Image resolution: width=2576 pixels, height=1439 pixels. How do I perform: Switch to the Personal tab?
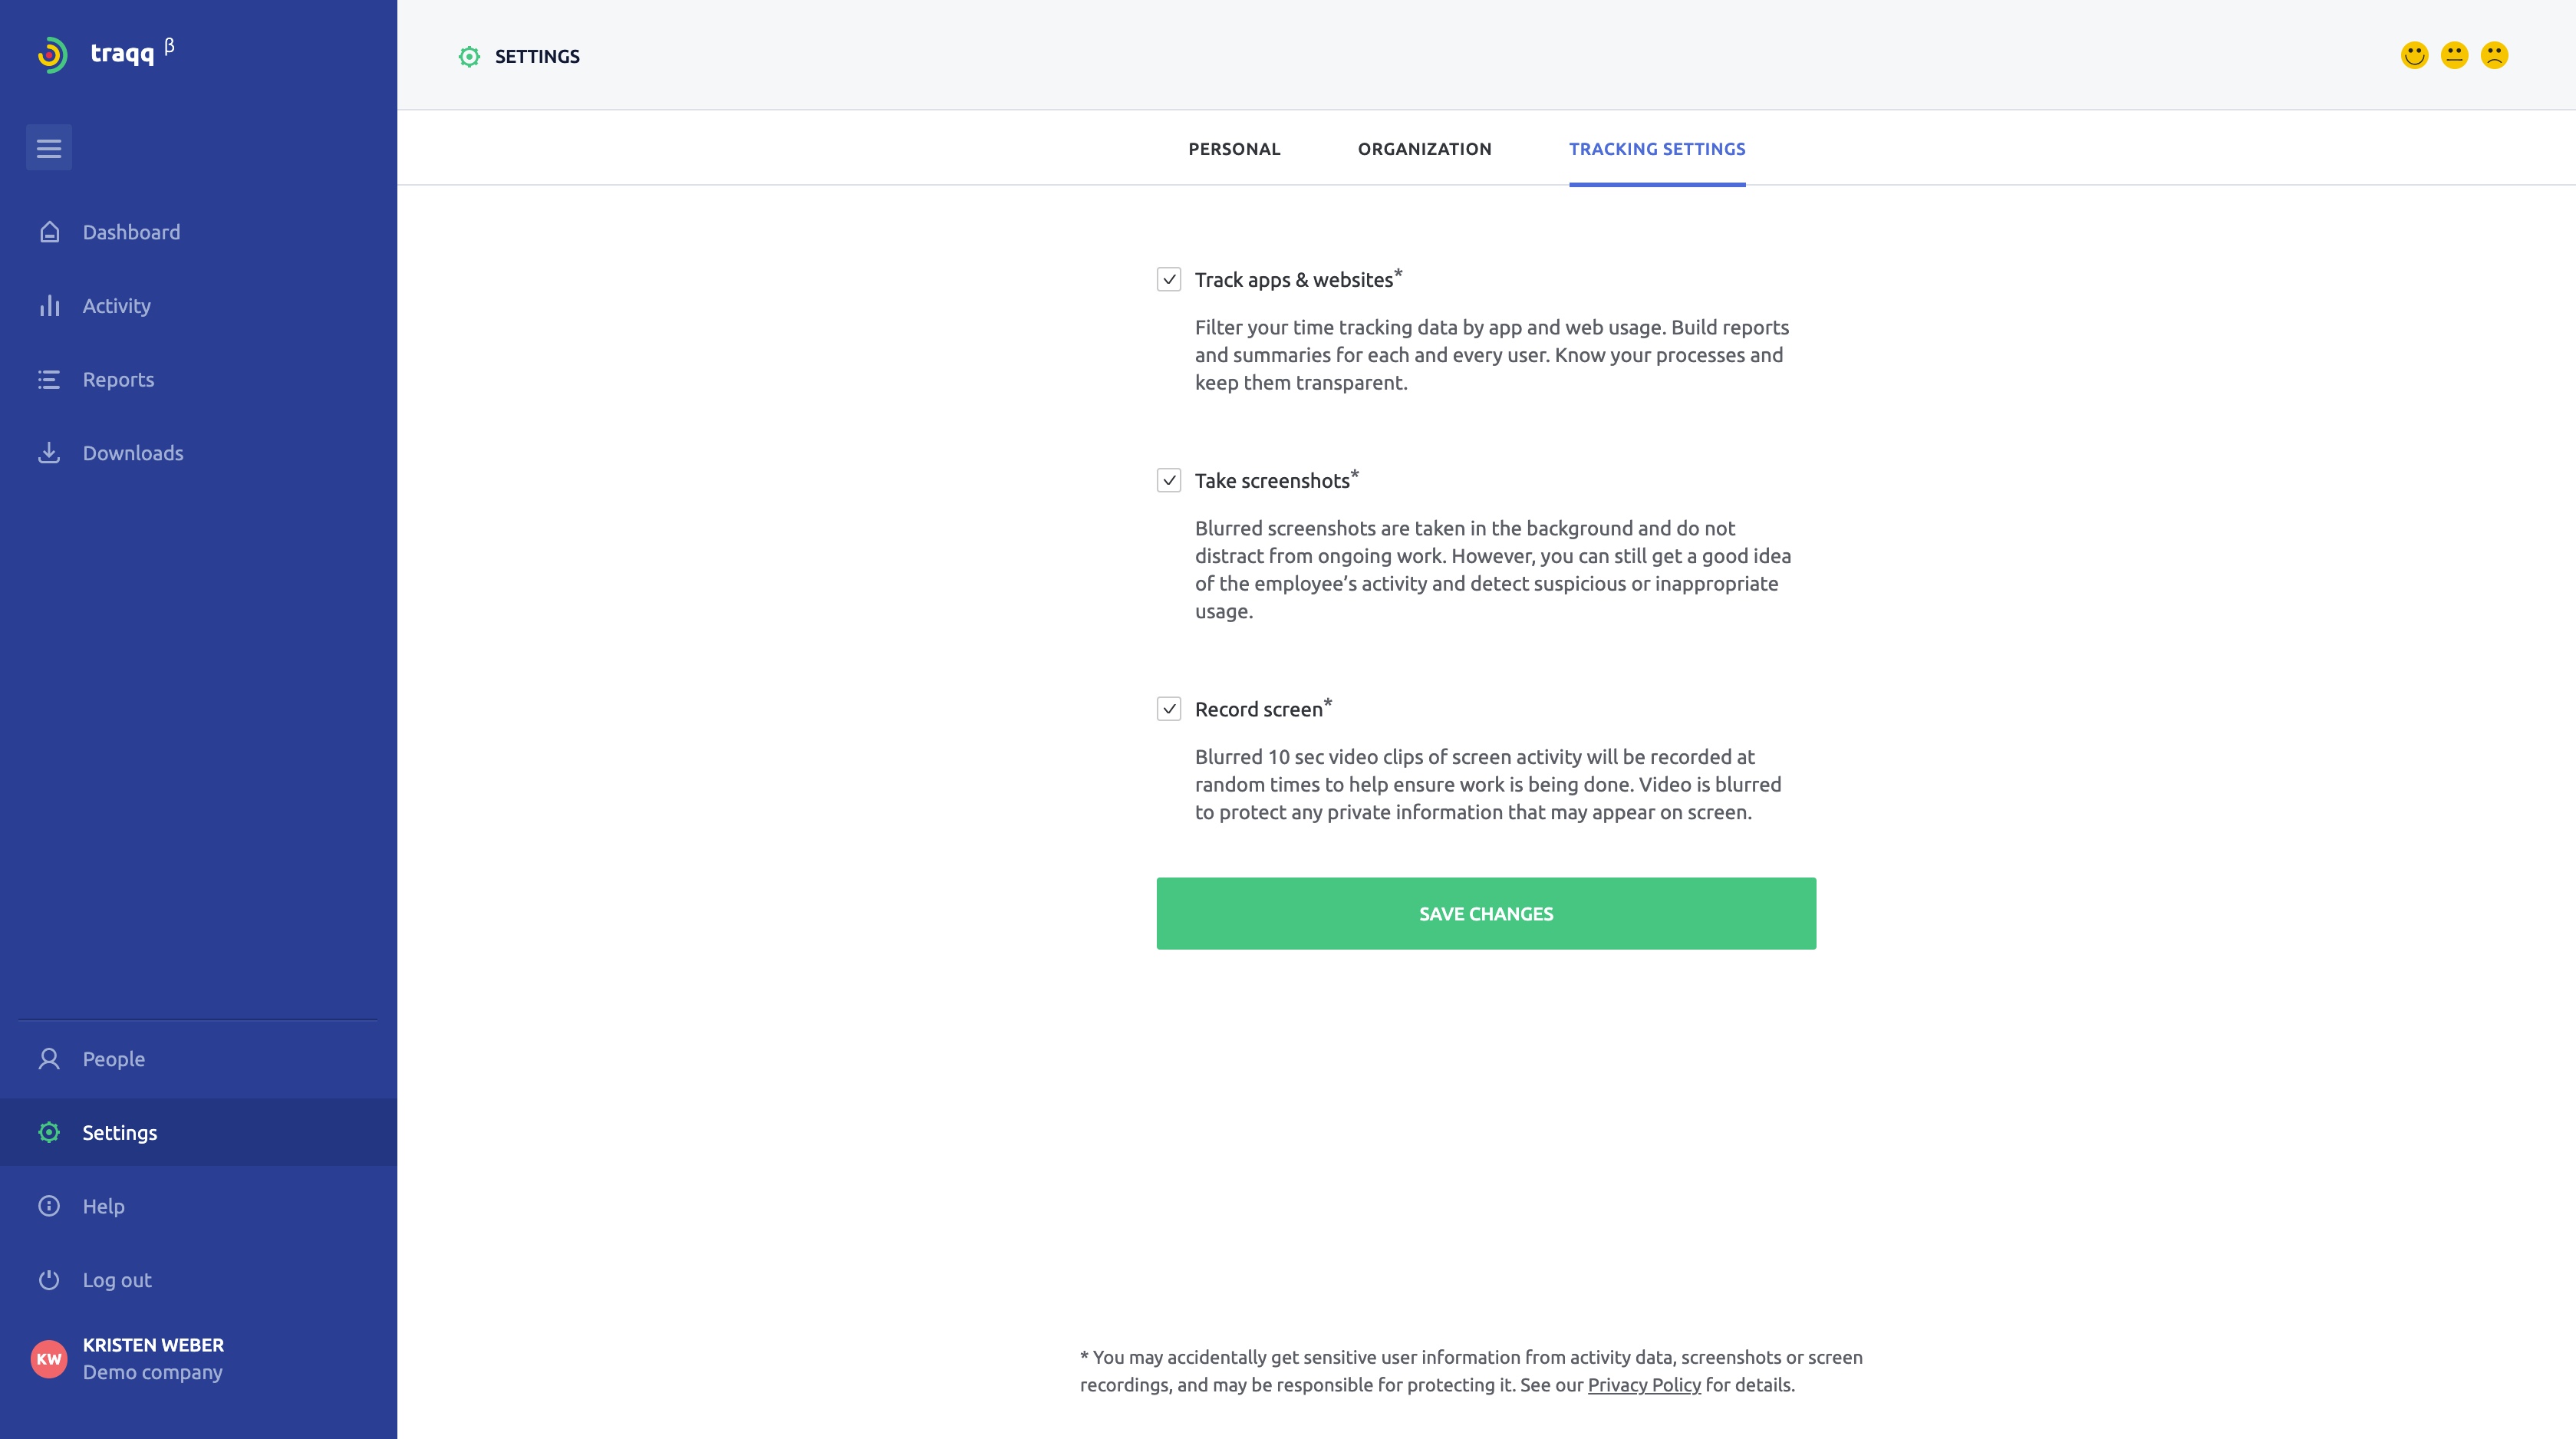point(1234,148)
